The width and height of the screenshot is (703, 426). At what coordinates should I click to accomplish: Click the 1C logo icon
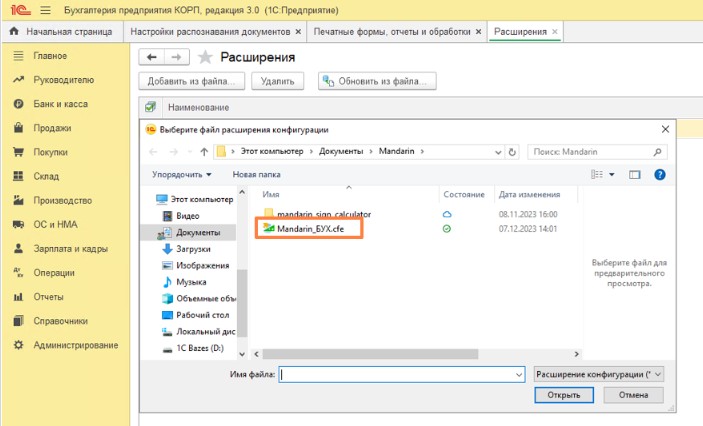pyautogui.click(x=20, y=9)
